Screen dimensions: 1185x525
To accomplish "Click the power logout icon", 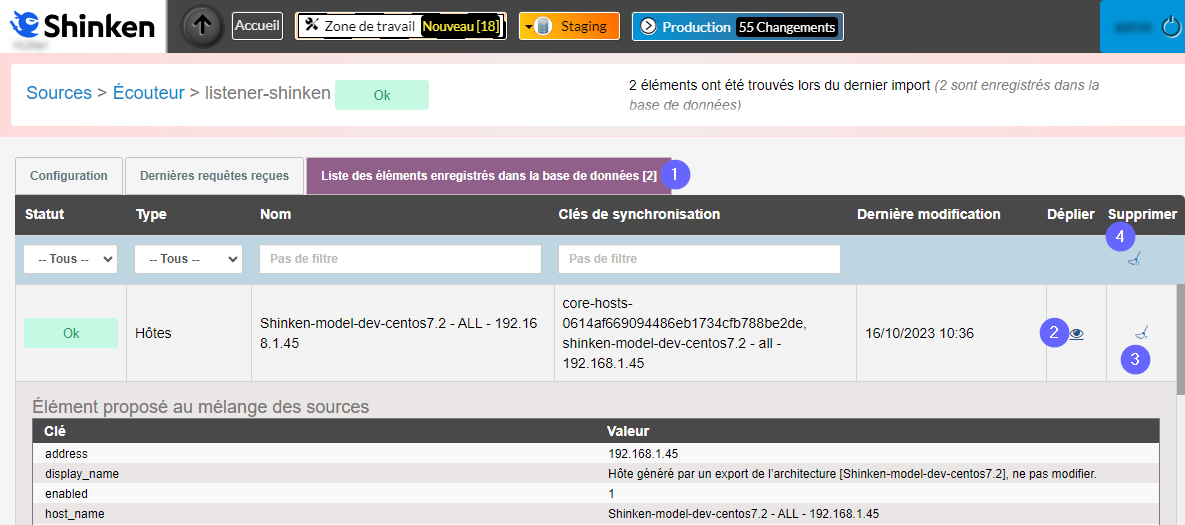I will (x=1171, y=27).
